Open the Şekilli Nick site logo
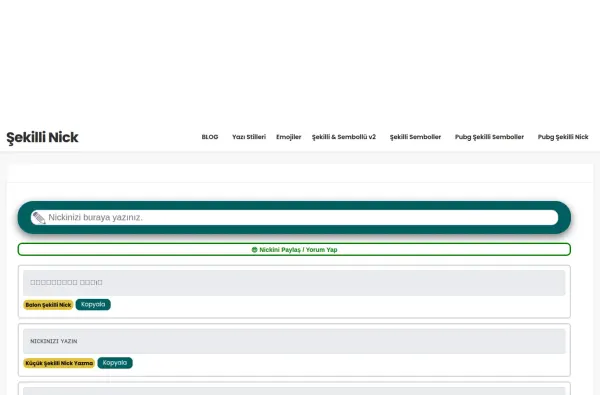Viewport: 600px width, 395px height. [42, 137]
